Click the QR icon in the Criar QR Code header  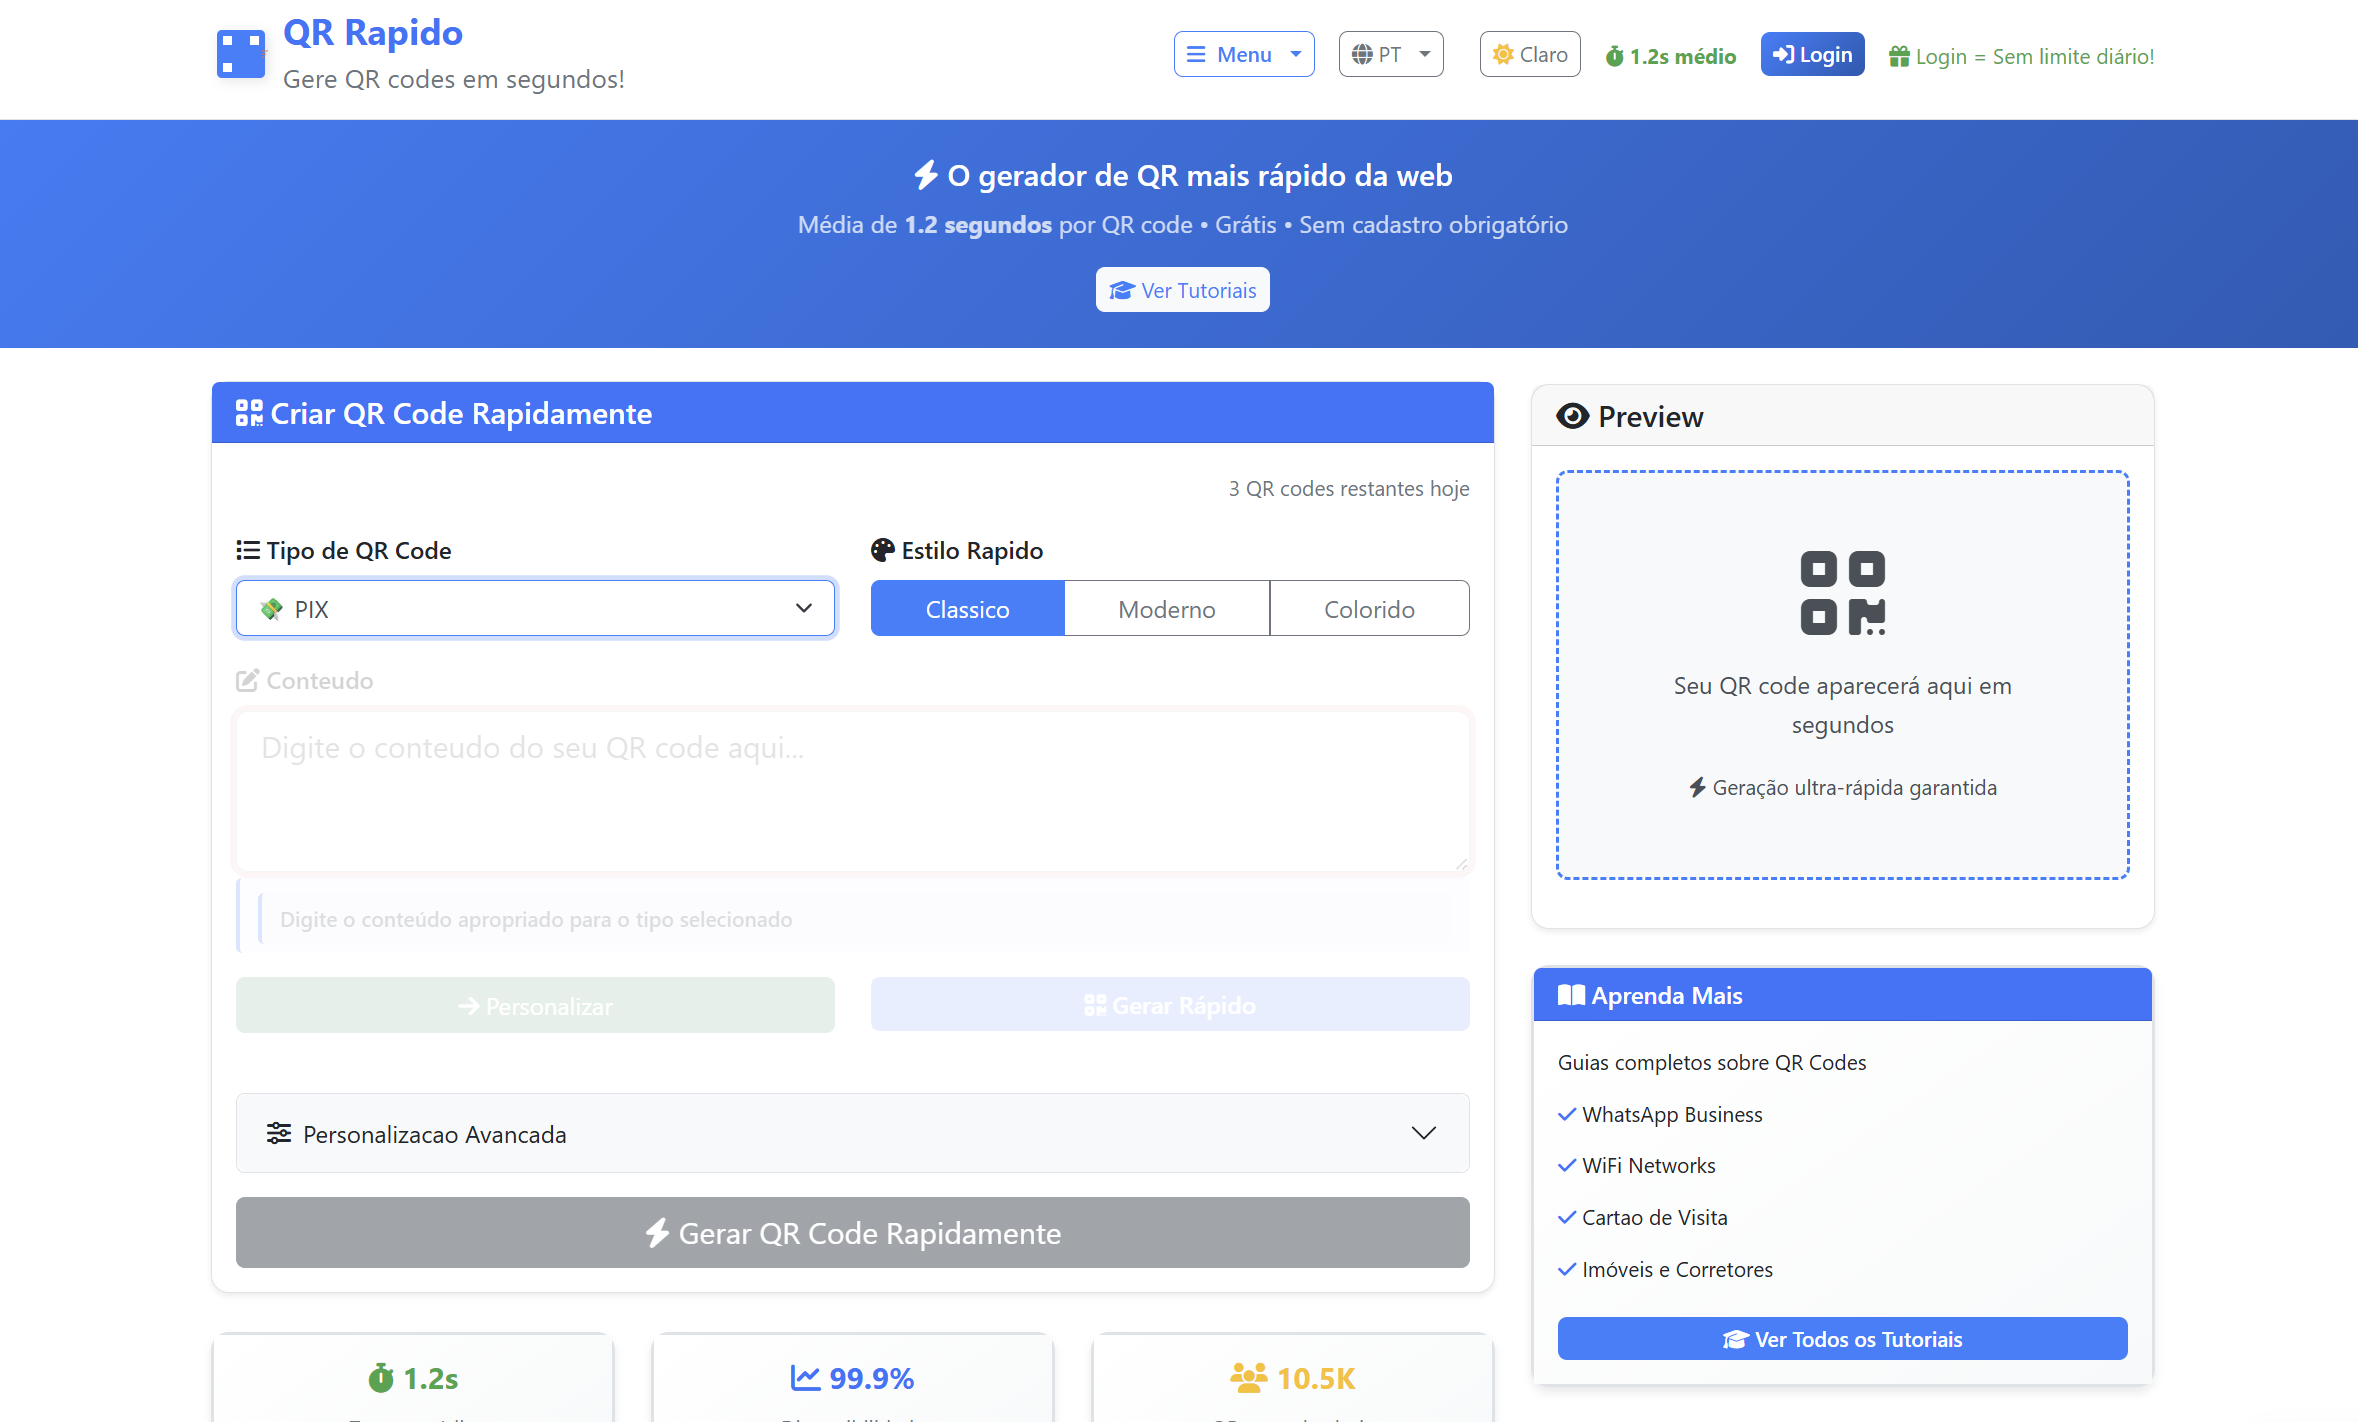click(x=249, y=413)
